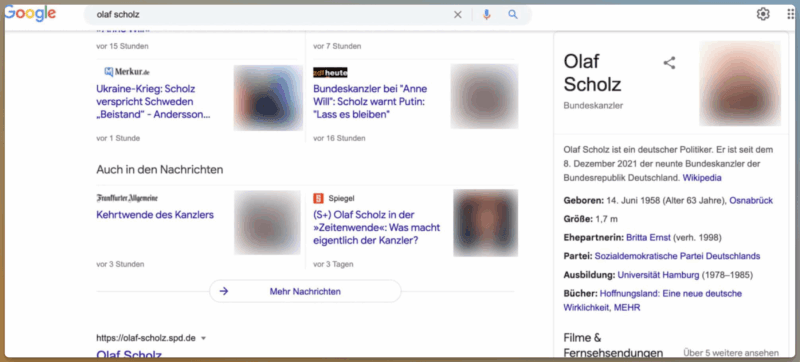Click the Olaf Scholz portrait image
This screenshot has width=800, height=362.
click(740, 83)
